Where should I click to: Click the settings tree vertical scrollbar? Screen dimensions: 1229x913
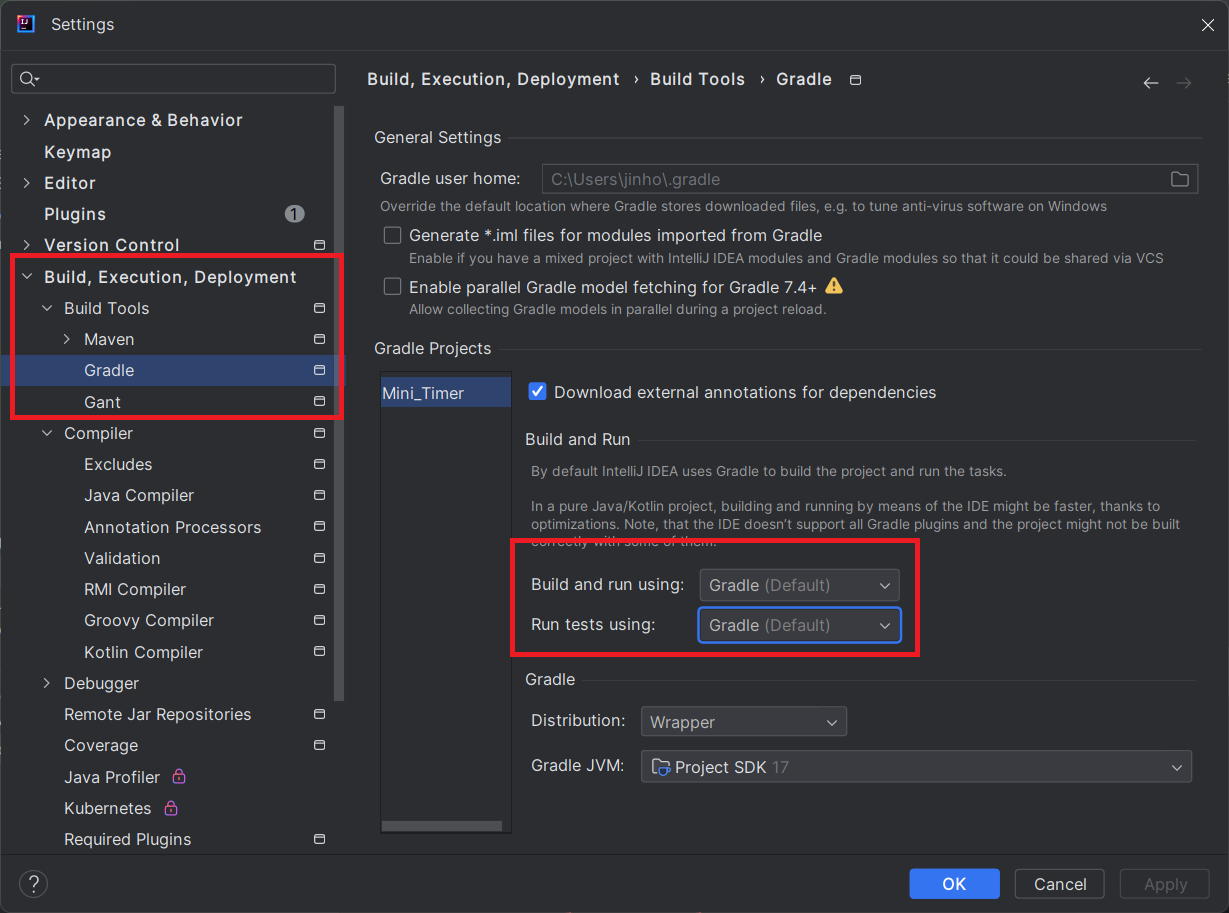(339, 402)
